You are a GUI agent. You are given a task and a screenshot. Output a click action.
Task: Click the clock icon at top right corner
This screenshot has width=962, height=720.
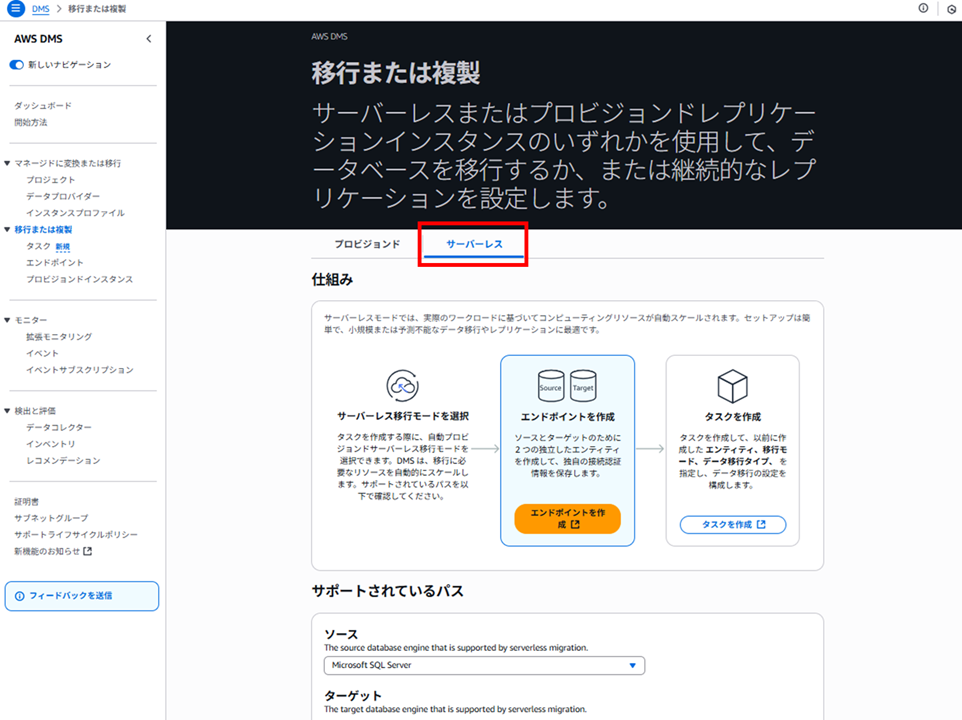tap(952, 9)
